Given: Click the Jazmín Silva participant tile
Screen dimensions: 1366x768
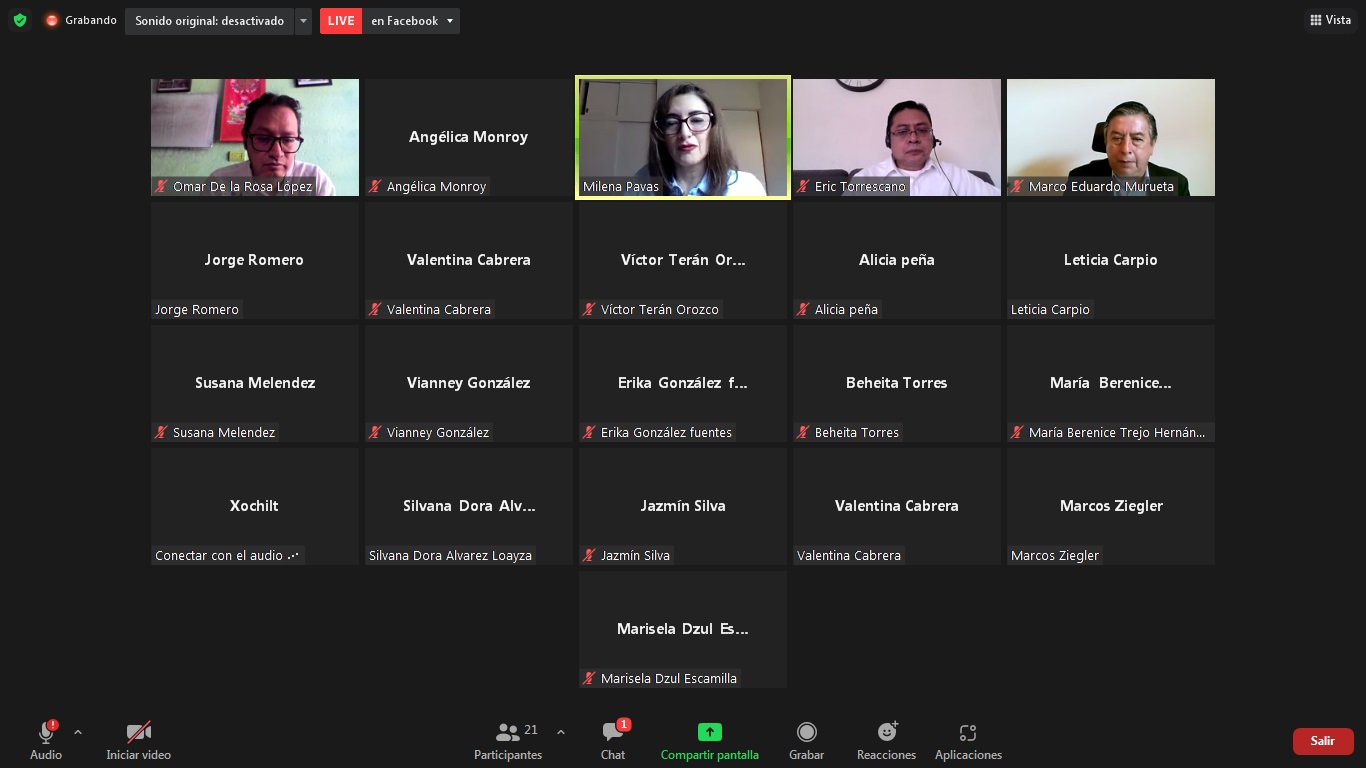Looking at the screenshot, I should (x=683, y=506).
